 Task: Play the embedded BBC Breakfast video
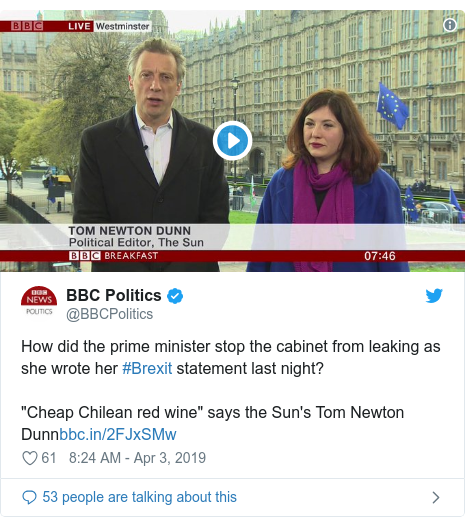[232, 140]
